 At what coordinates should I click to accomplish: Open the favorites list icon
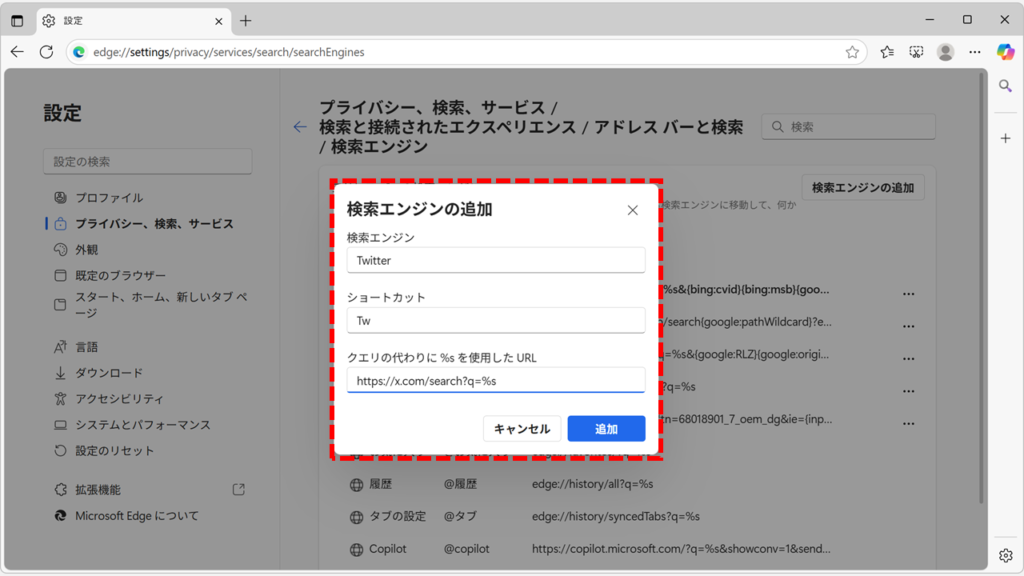pos(887,52)
